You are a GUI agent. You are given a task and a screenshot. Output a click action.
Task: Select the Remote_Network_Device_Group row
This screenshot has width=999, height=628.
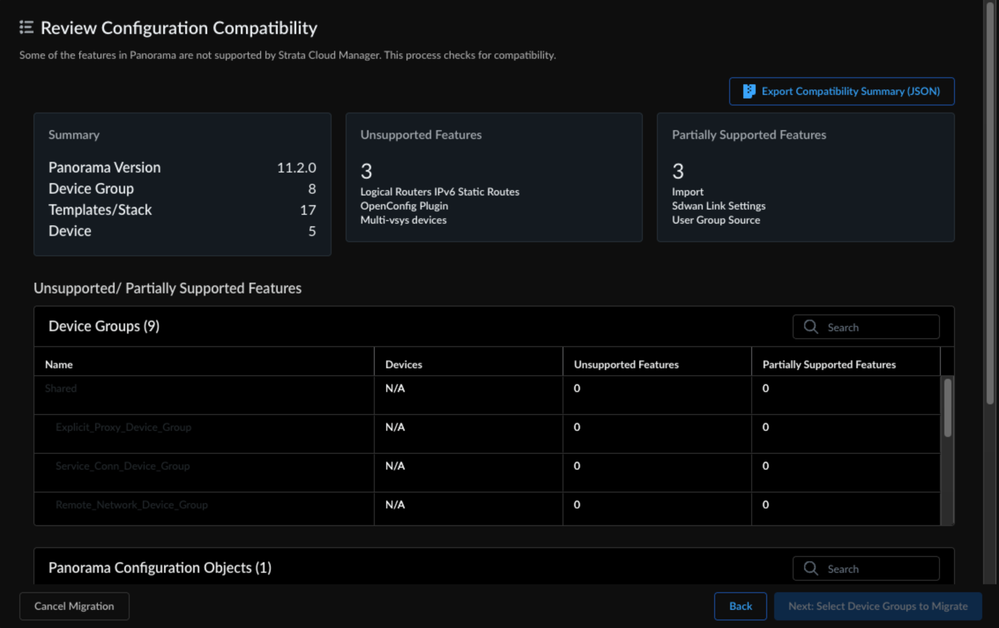[x=487, y=509]
